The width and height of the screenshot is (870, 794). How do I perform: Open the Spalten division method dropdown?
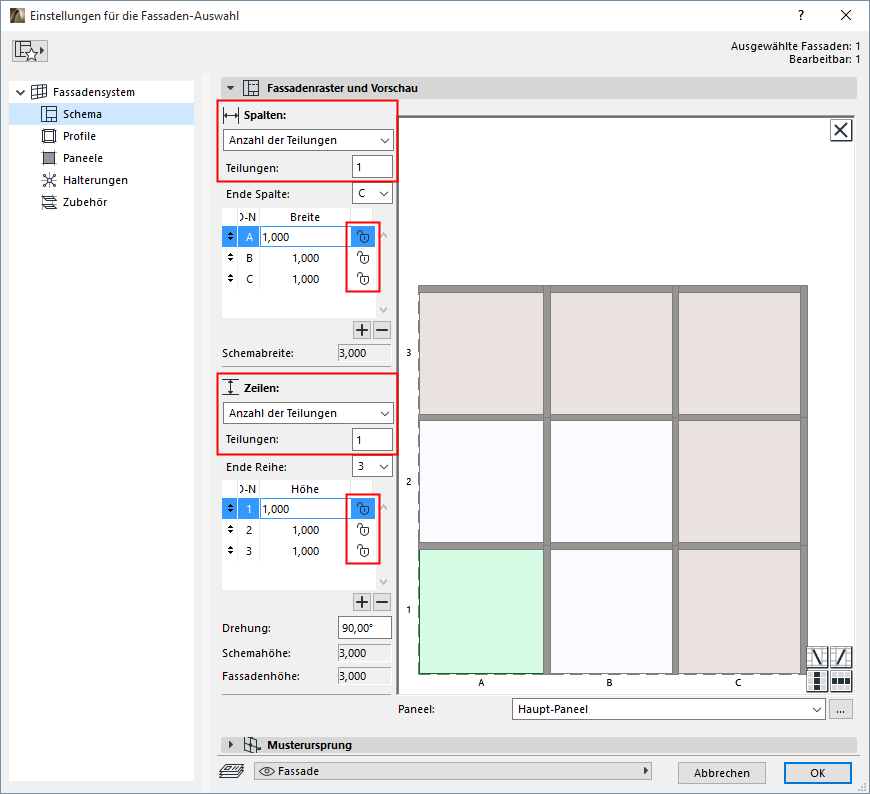click(x=308, y=140)
